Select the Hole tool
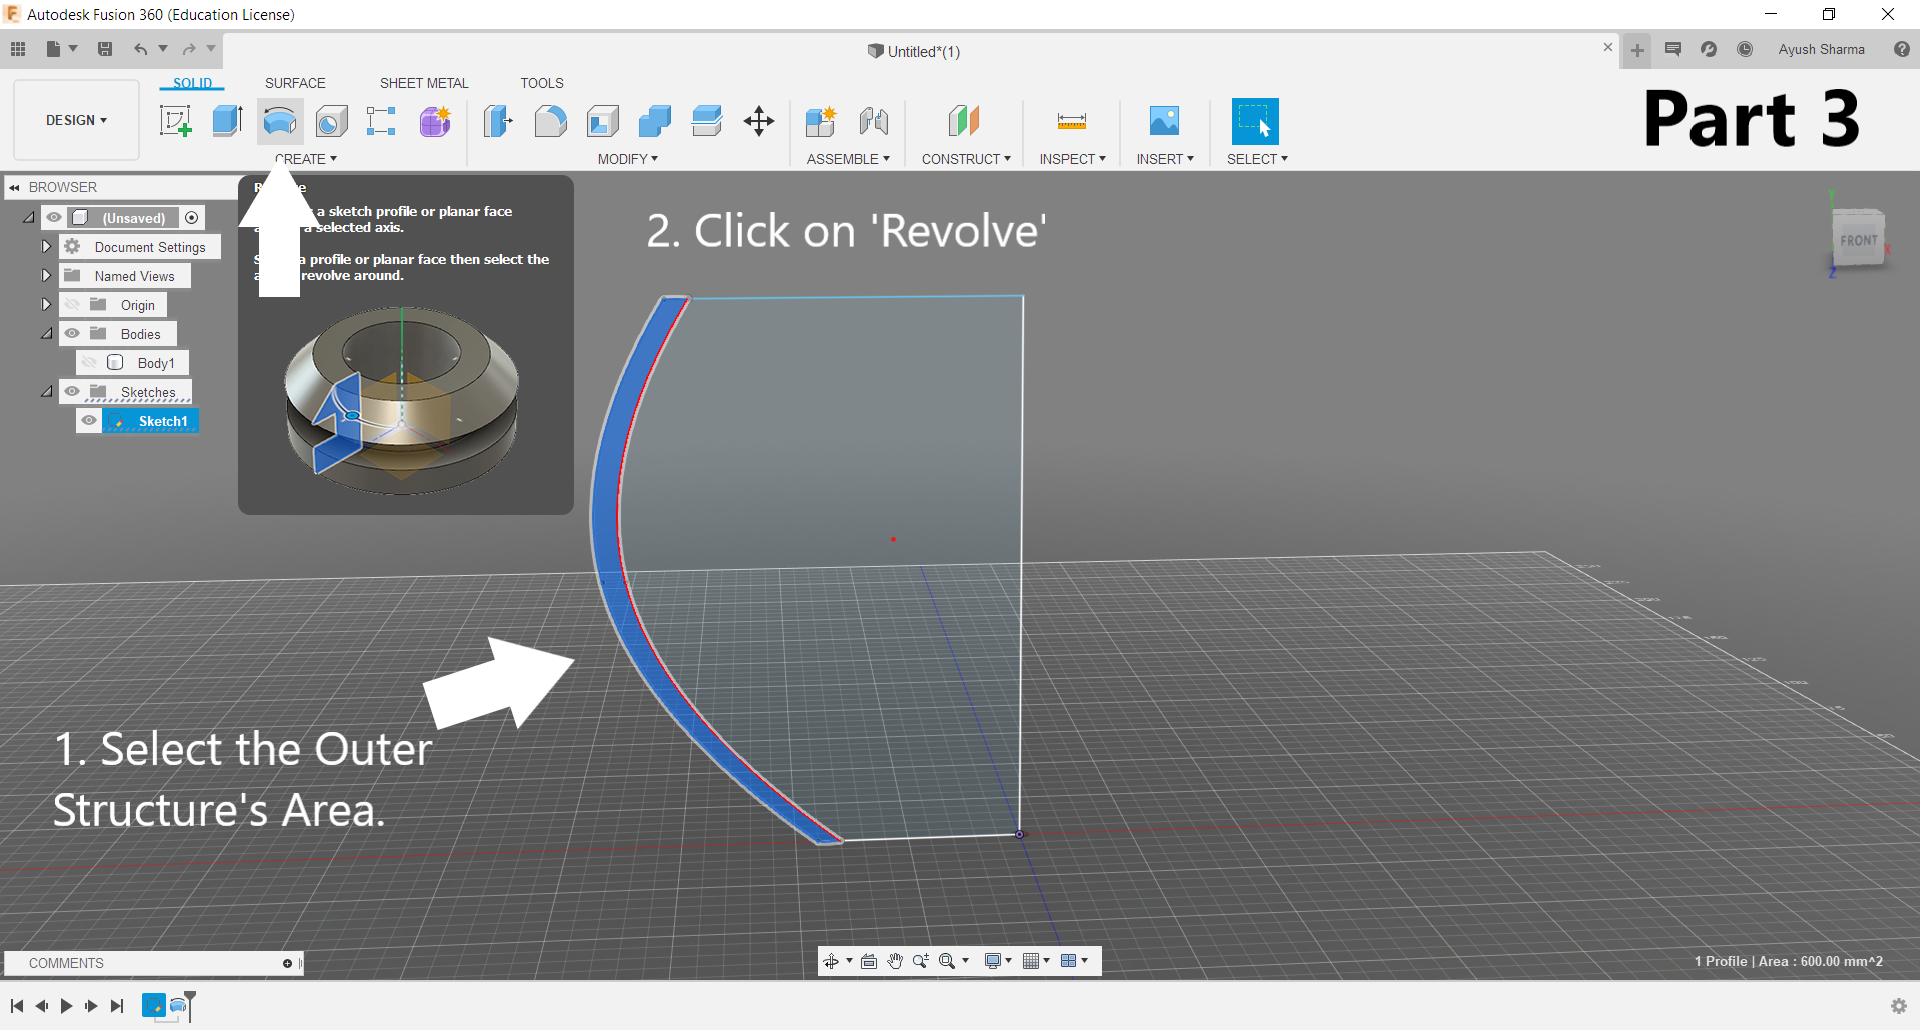1920x1030 pixels. coord(332,122)
